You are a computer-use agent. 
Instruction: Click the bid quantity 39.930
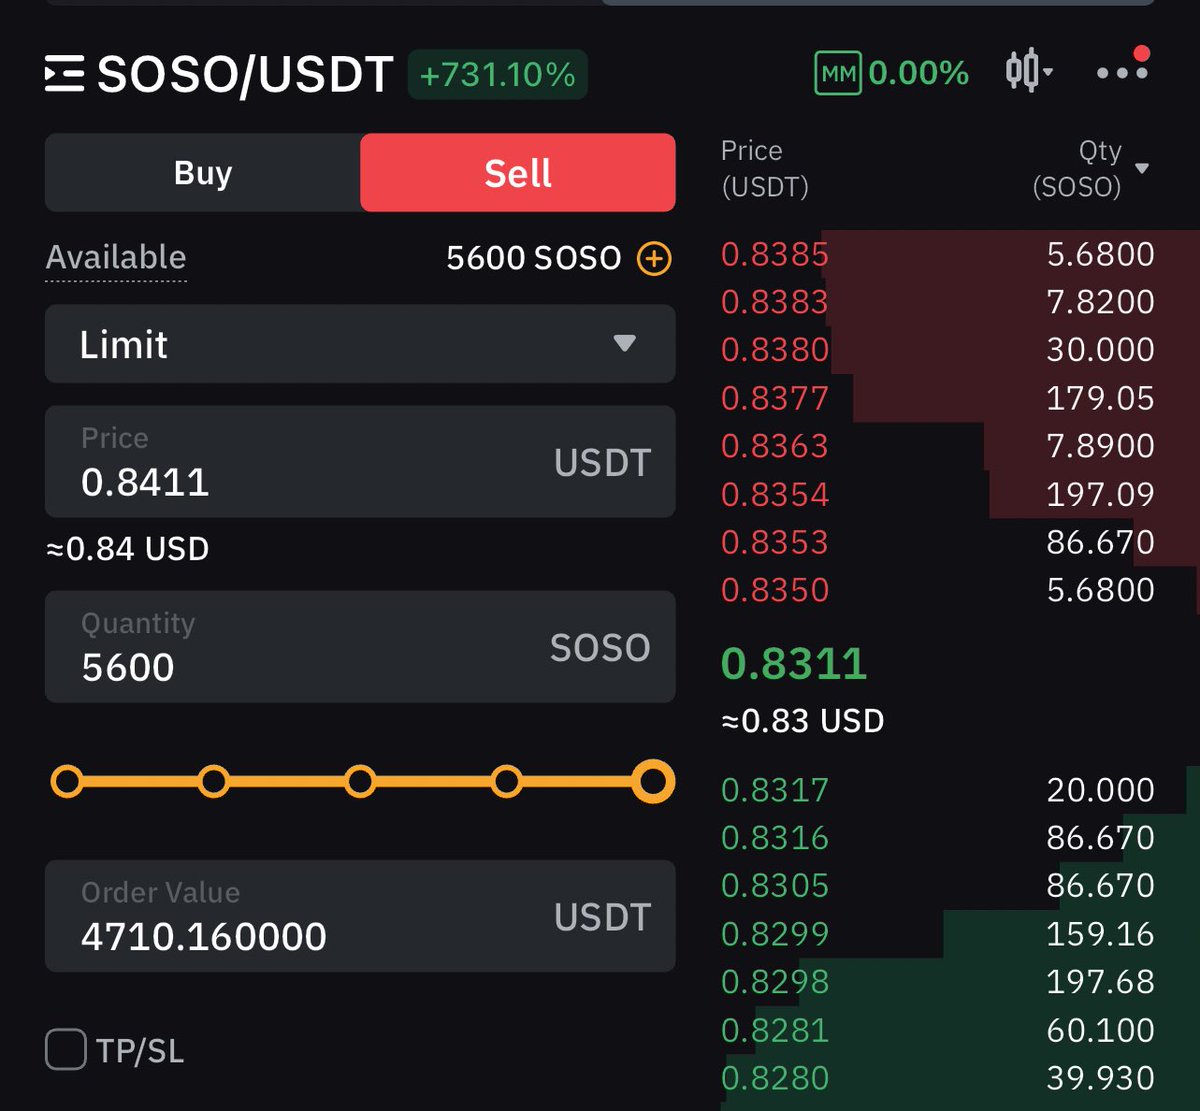click(1101, 1078)
